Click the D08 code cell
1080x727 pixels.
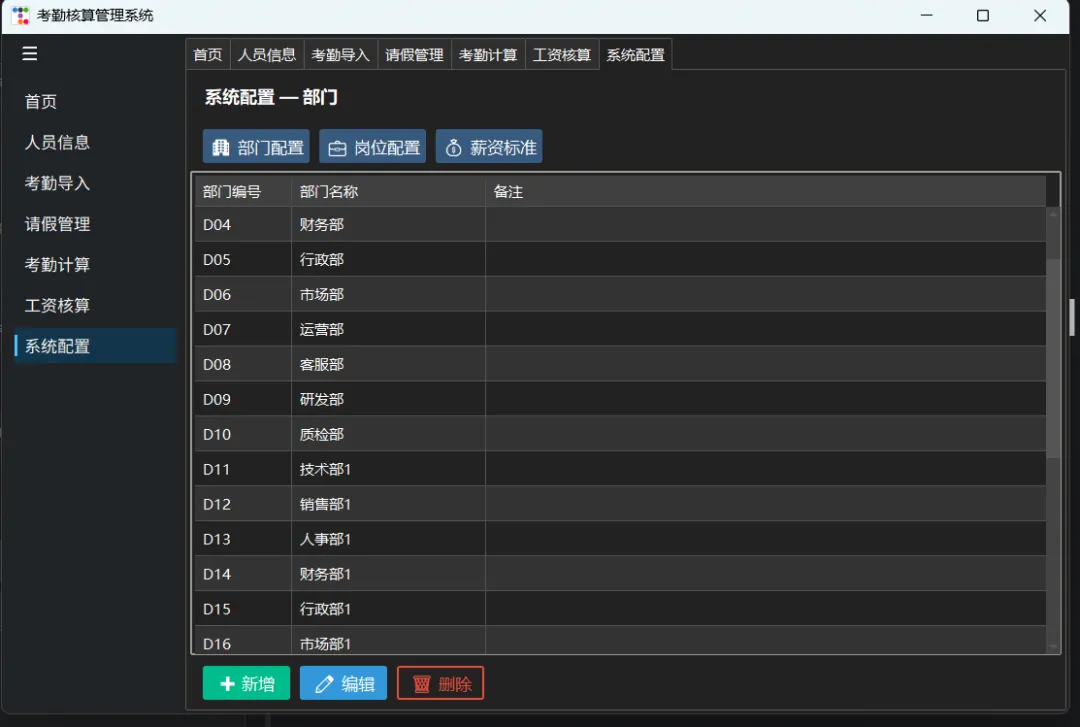pos(243,365)
